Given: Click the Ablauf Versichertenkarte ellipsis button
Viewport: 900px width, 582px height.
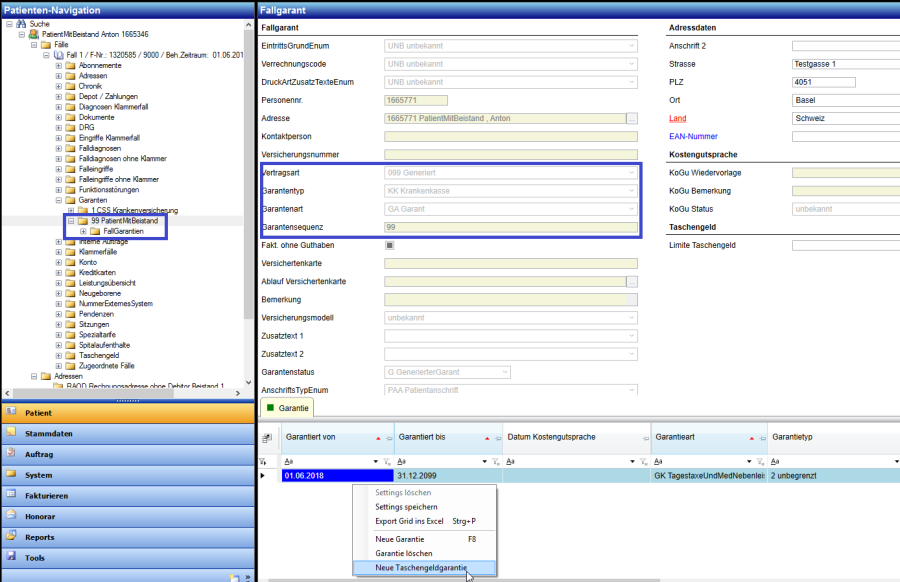Looking at the screenshot, I should click(x=631, y=282).
